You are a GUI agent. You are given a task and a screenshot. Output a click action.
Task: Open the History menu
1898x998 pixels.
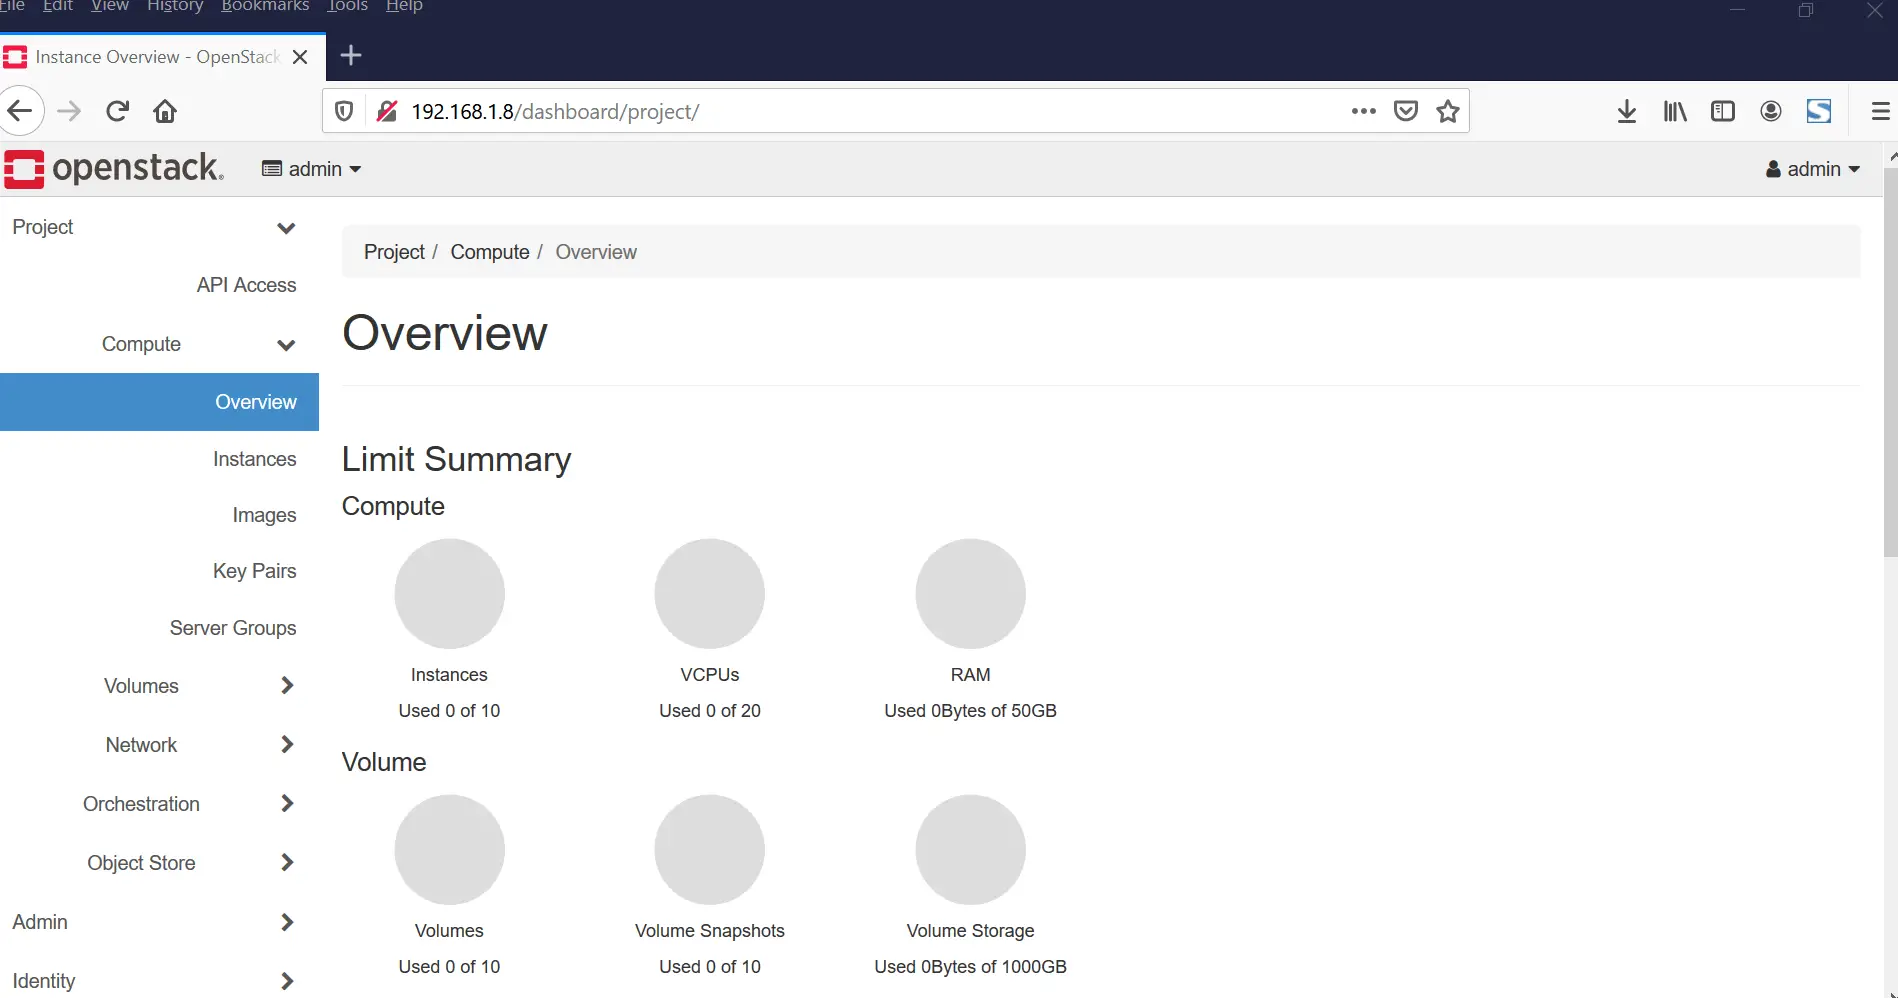(175, 6)
